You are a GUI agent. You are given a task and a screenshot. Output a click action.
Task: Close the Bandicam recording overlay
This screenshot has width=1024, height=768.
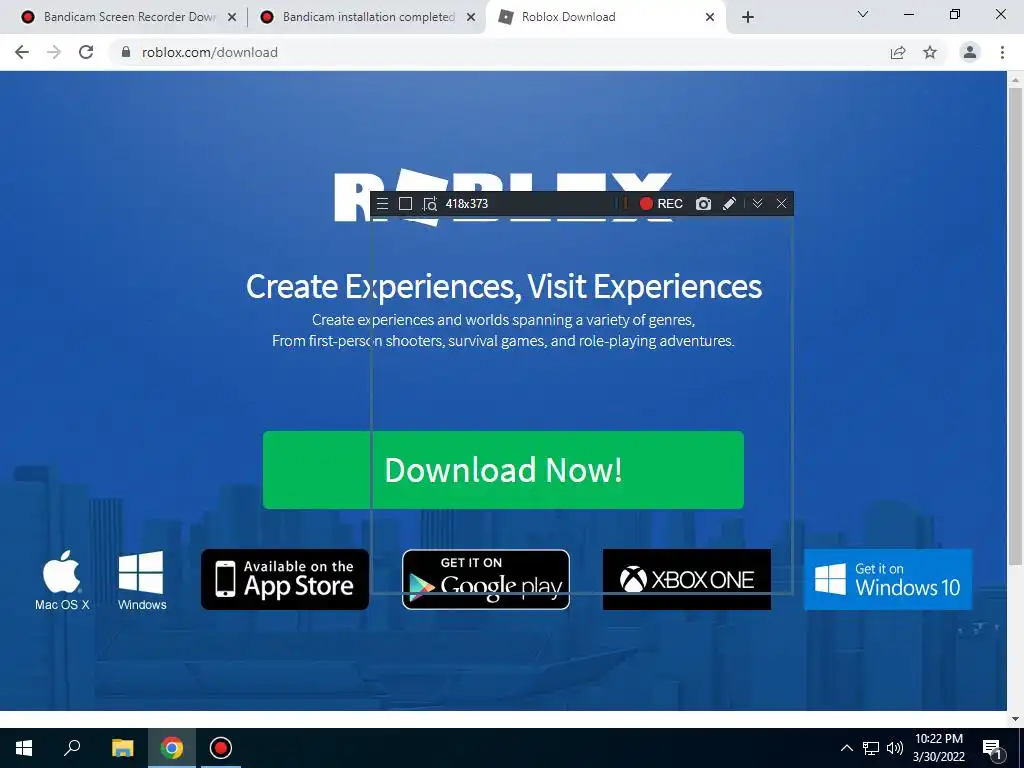click(782, 204)
